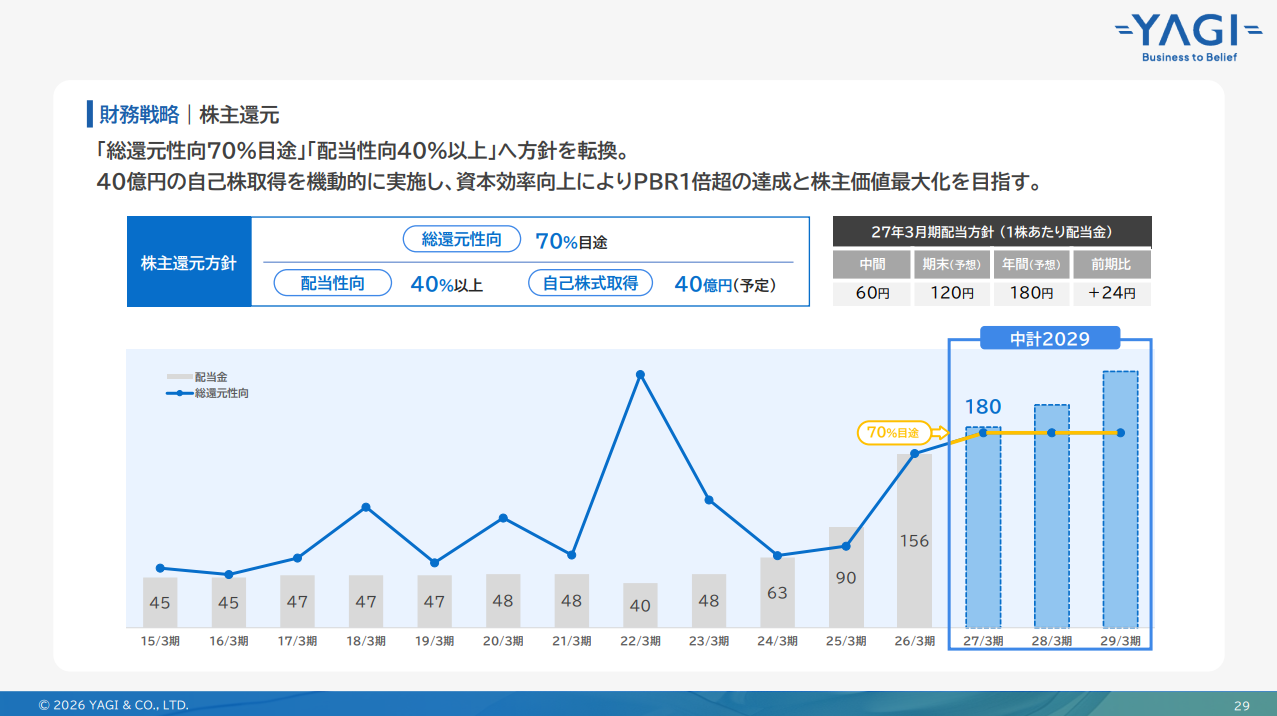Click the 70%目途 value text

pyautogui.click(x=571, y=241)
